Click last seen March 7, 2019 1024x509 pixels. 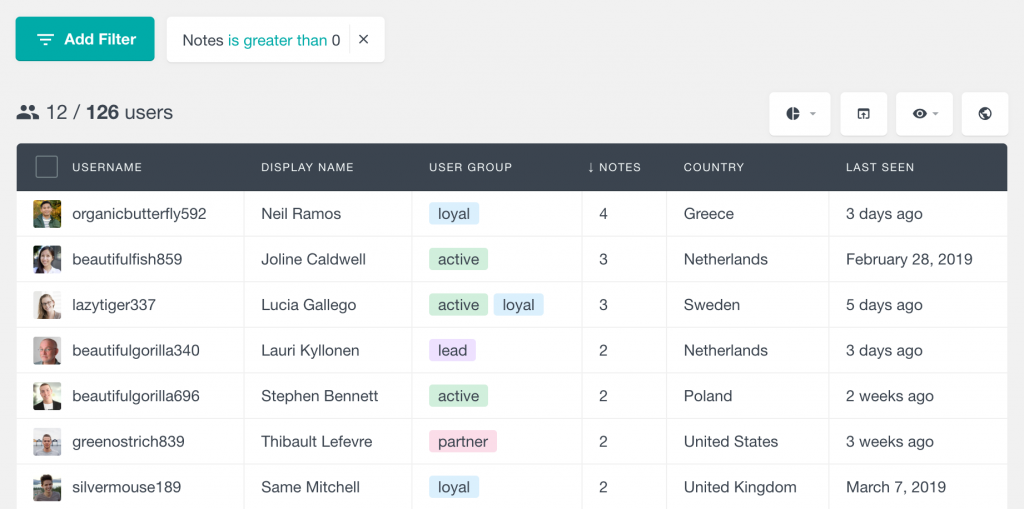[896, 487]
